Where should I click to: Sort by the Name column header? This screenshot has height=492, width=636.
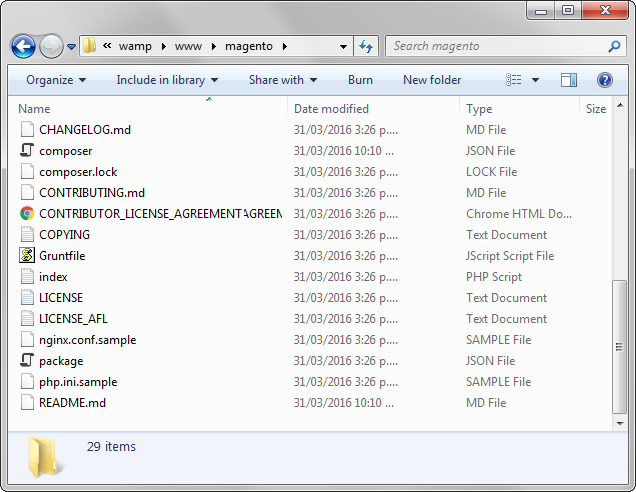(x=34, y=109)
